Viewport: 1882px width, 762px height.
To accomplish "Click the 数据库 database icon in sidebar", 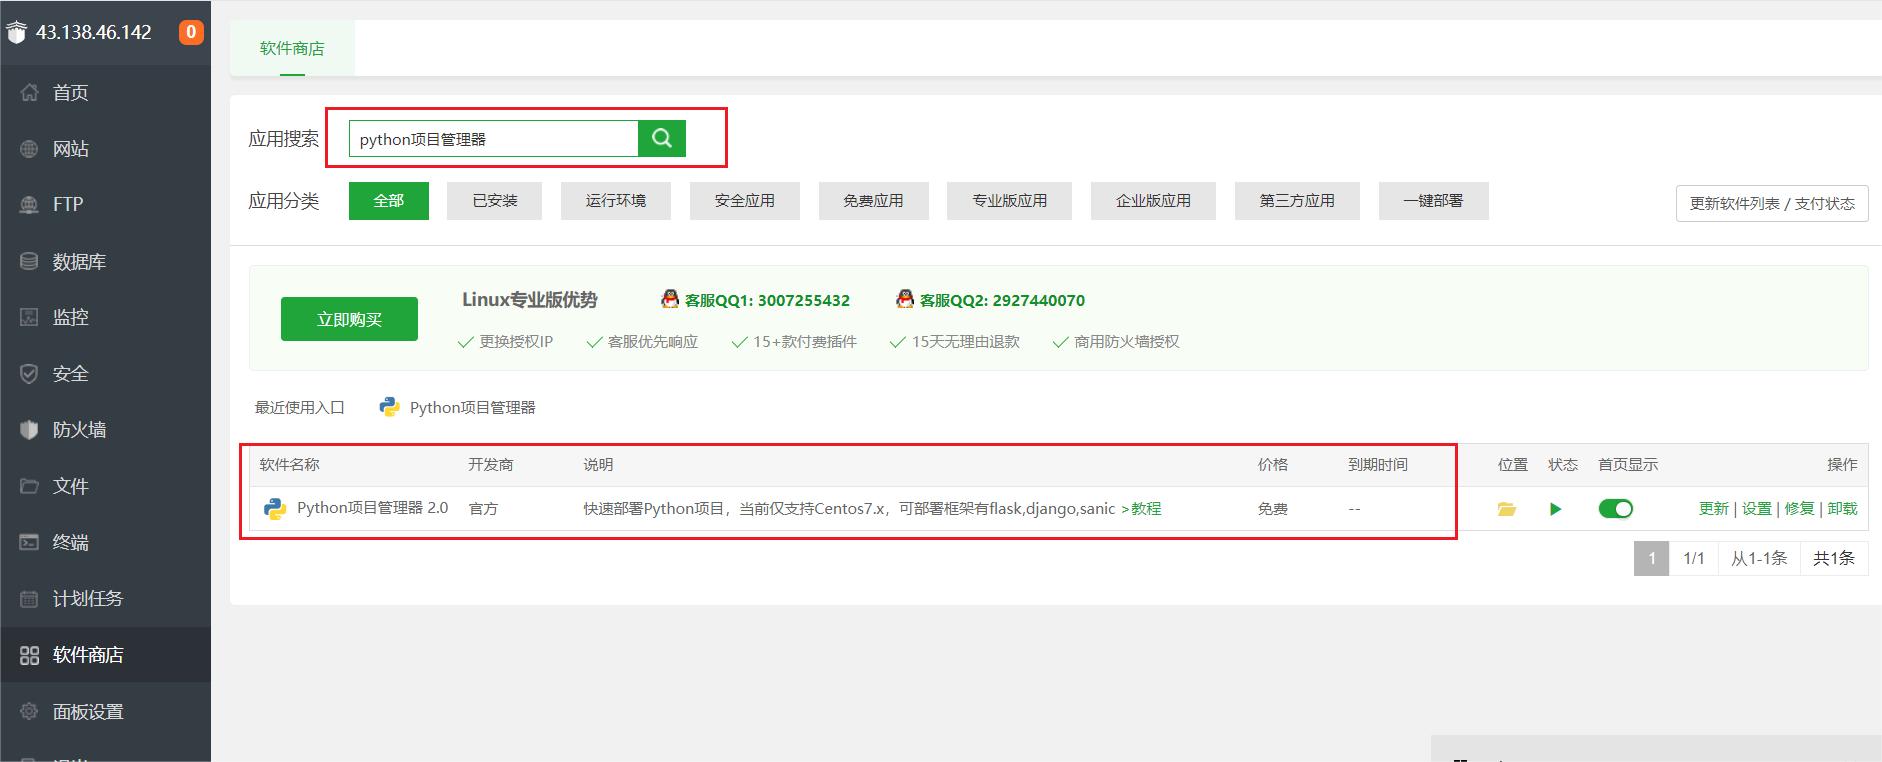I will click(x=30, y=261).
